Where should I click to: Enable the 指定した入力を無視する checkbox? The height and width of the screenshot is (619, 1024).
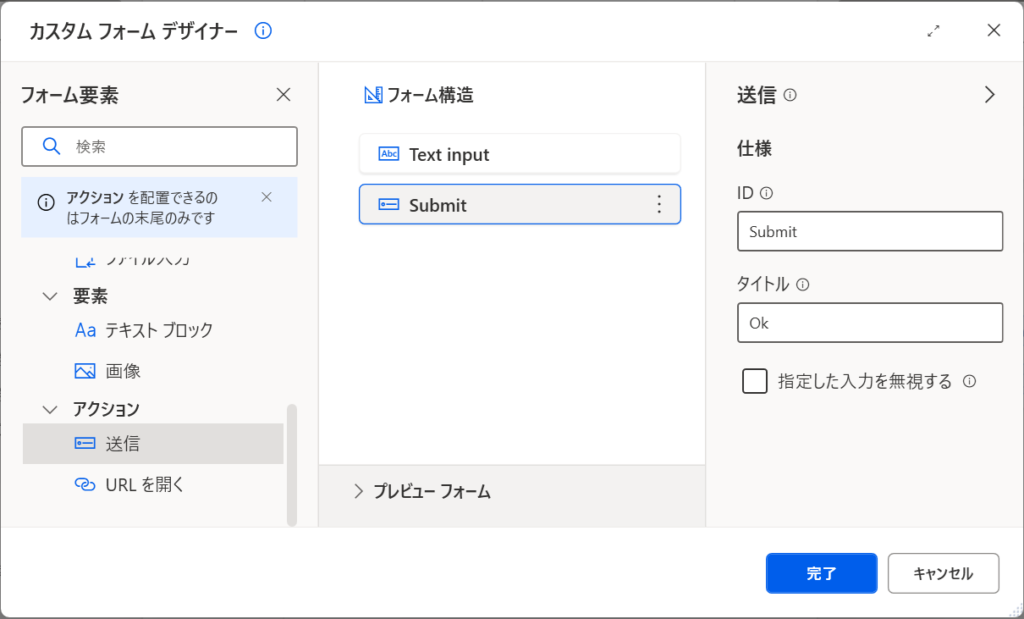pos(754,381)
